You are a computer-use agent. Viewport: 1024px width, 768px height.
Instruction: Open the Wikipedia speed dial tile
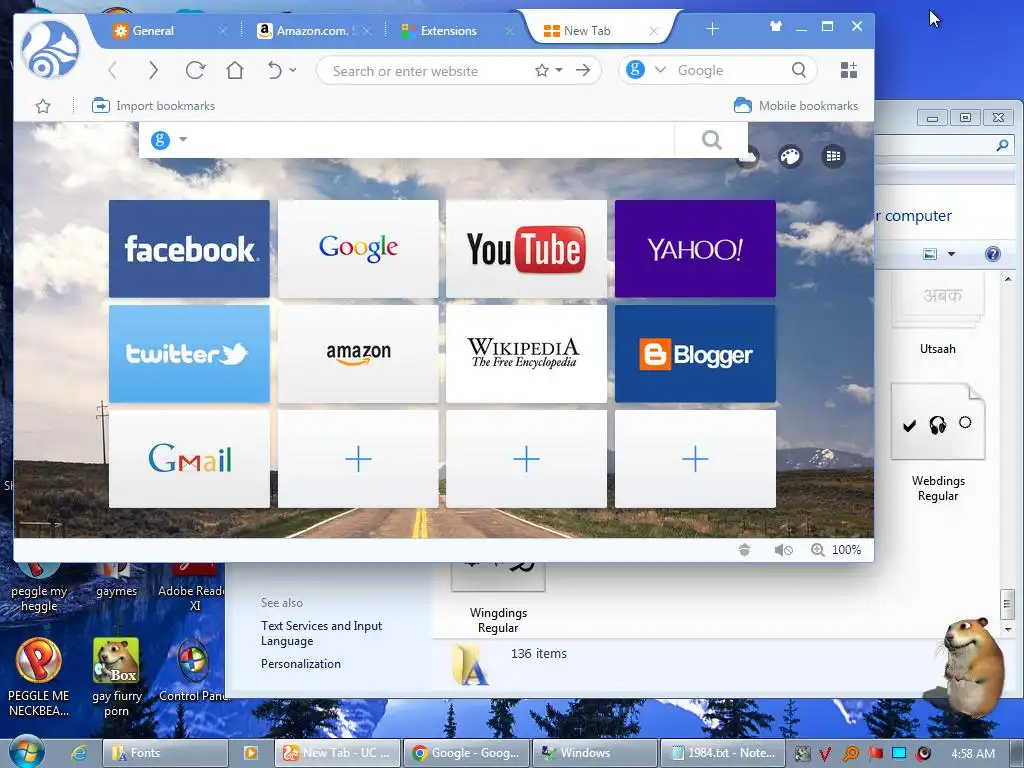tap(526, 354)
